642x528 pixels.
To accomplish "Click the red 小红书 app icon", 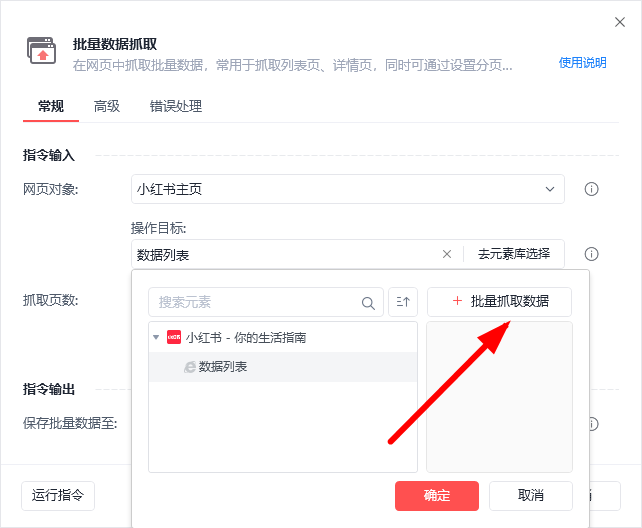I will [174, 338].
